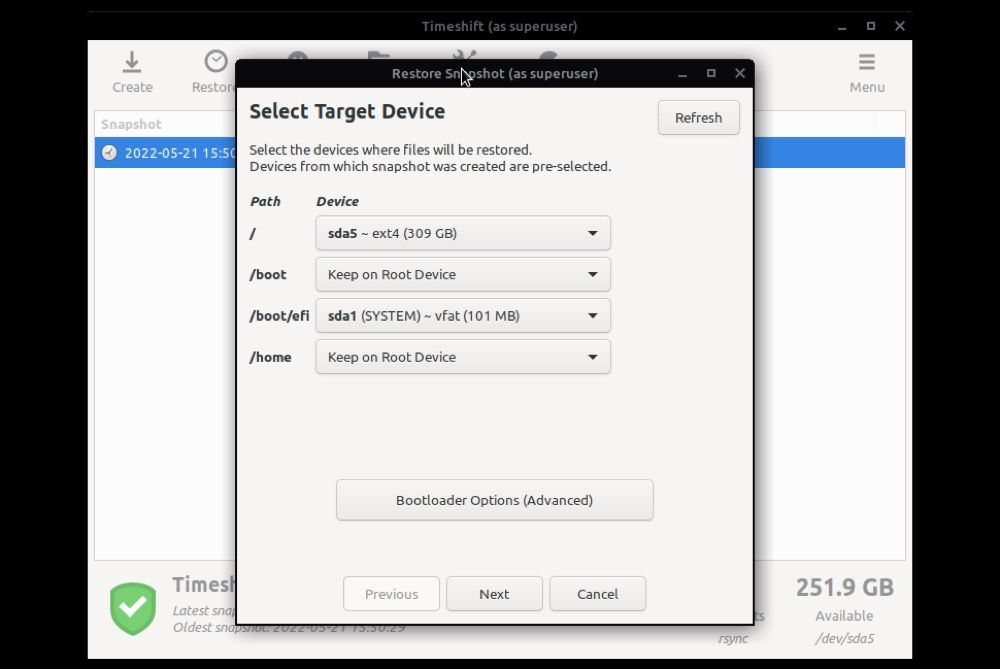Click the Create snapshot download icon
The height and width of the screenshot is (669, 1000).
[132, 62]
